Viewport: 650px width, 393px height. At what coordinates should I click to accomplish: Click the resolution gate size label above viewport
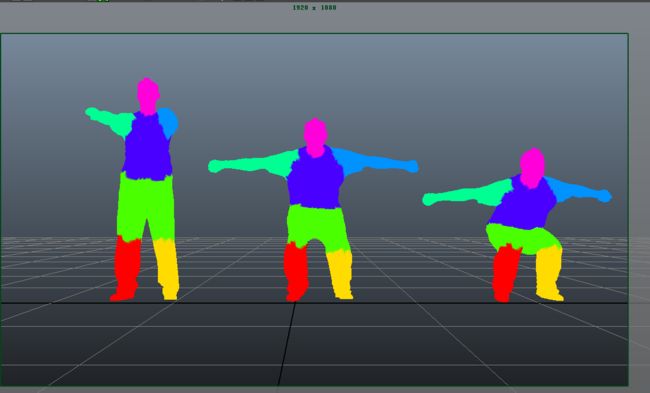[x=314, y=7]
